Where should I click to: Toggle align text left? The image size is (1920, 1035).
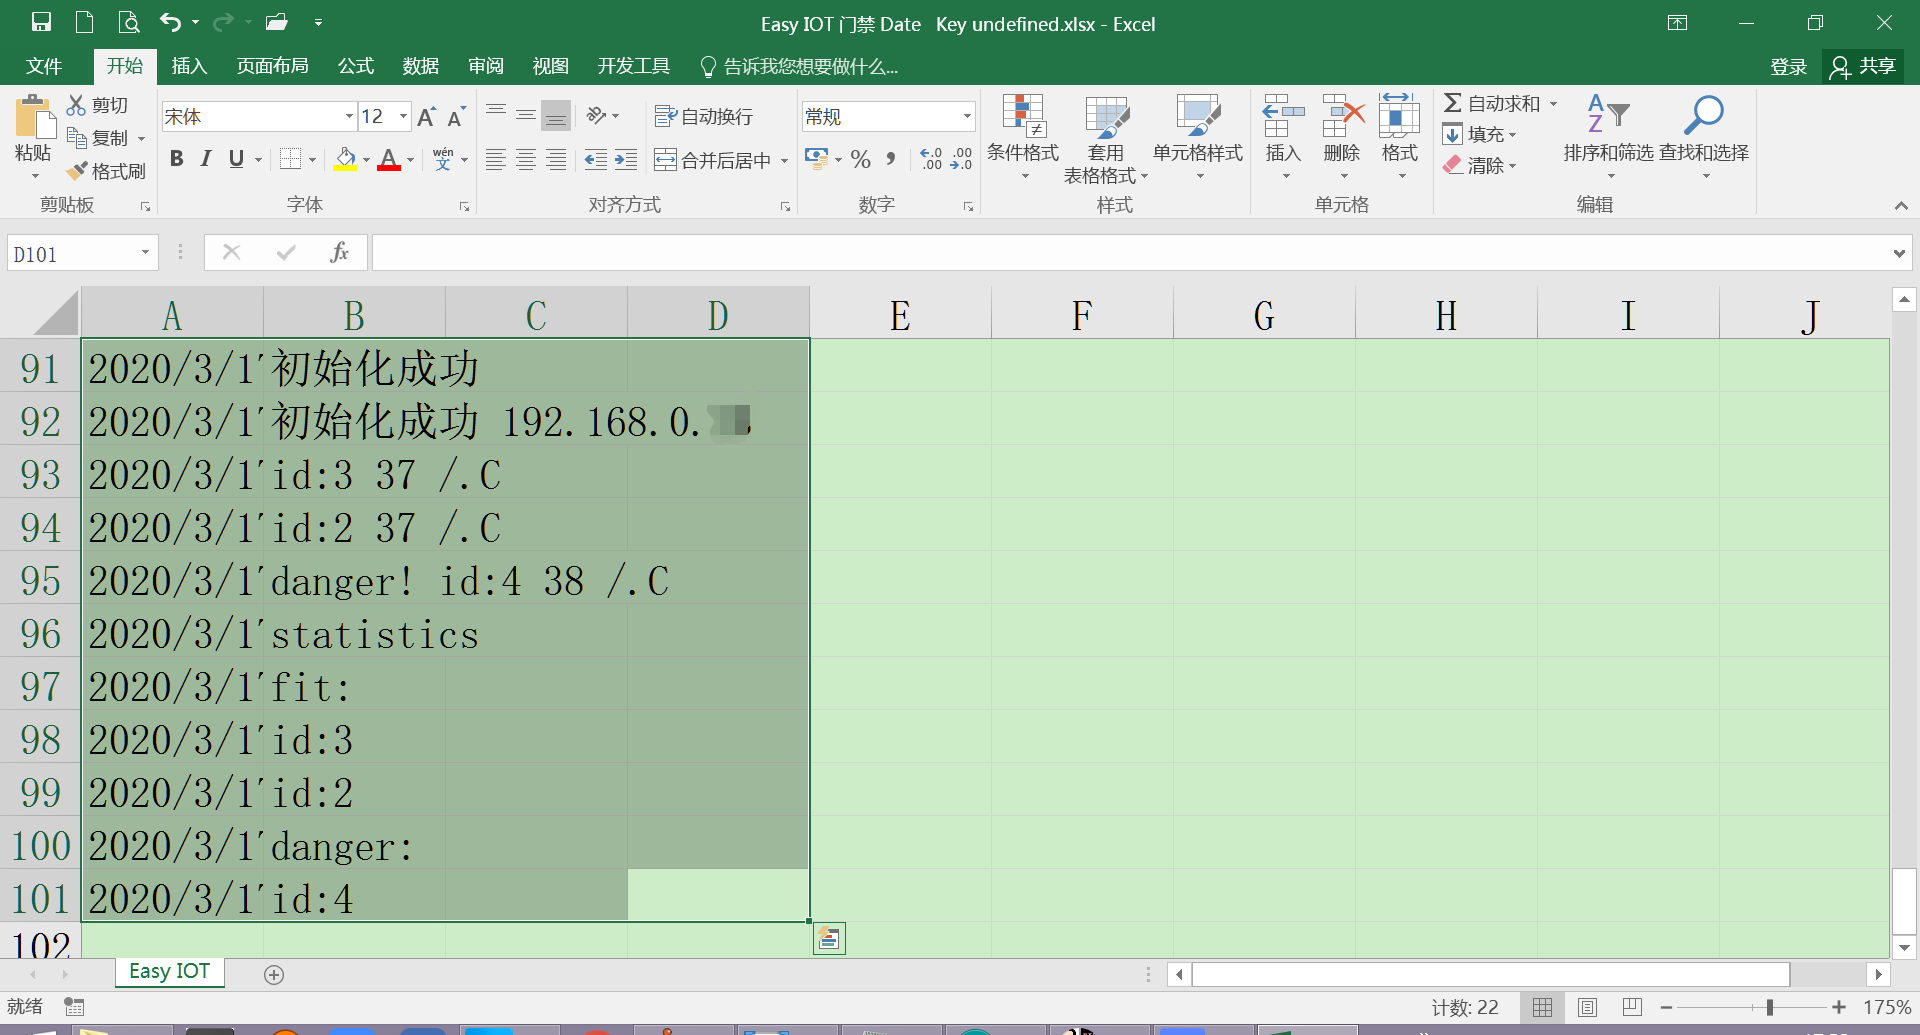click(x=496, y=159)
